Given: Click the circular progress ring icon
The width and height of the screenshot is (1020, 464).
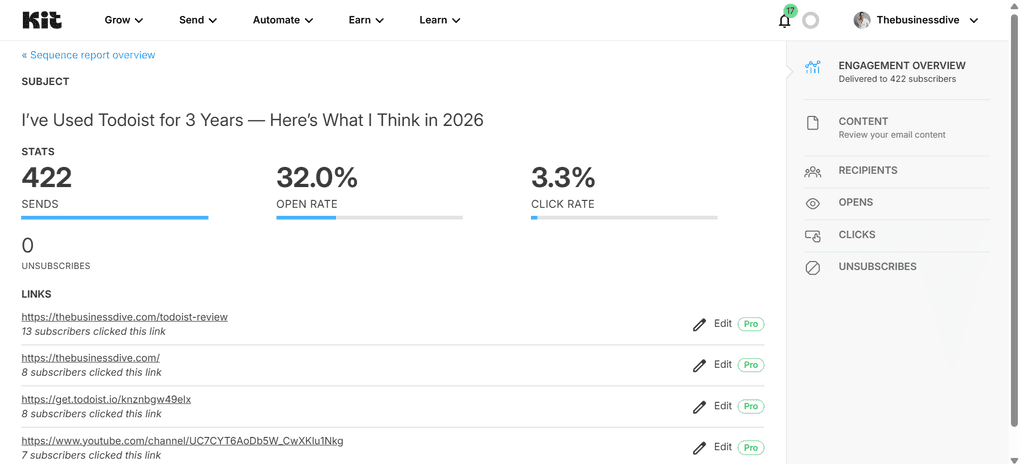Looking at the screenshot, I should click(810, 21).
